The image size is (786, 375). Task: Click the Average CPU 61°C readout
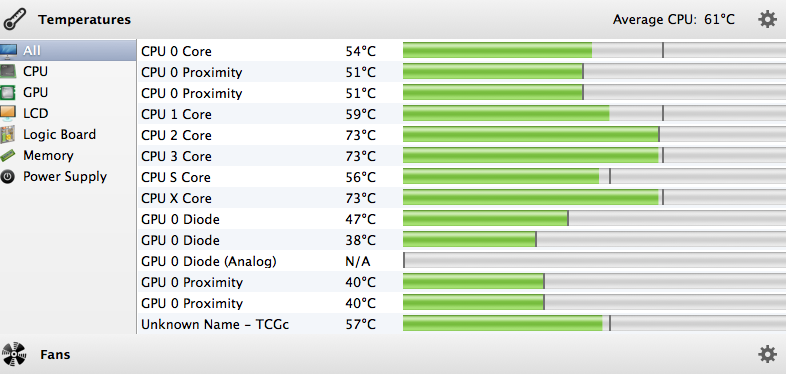(x=674, y=20)
